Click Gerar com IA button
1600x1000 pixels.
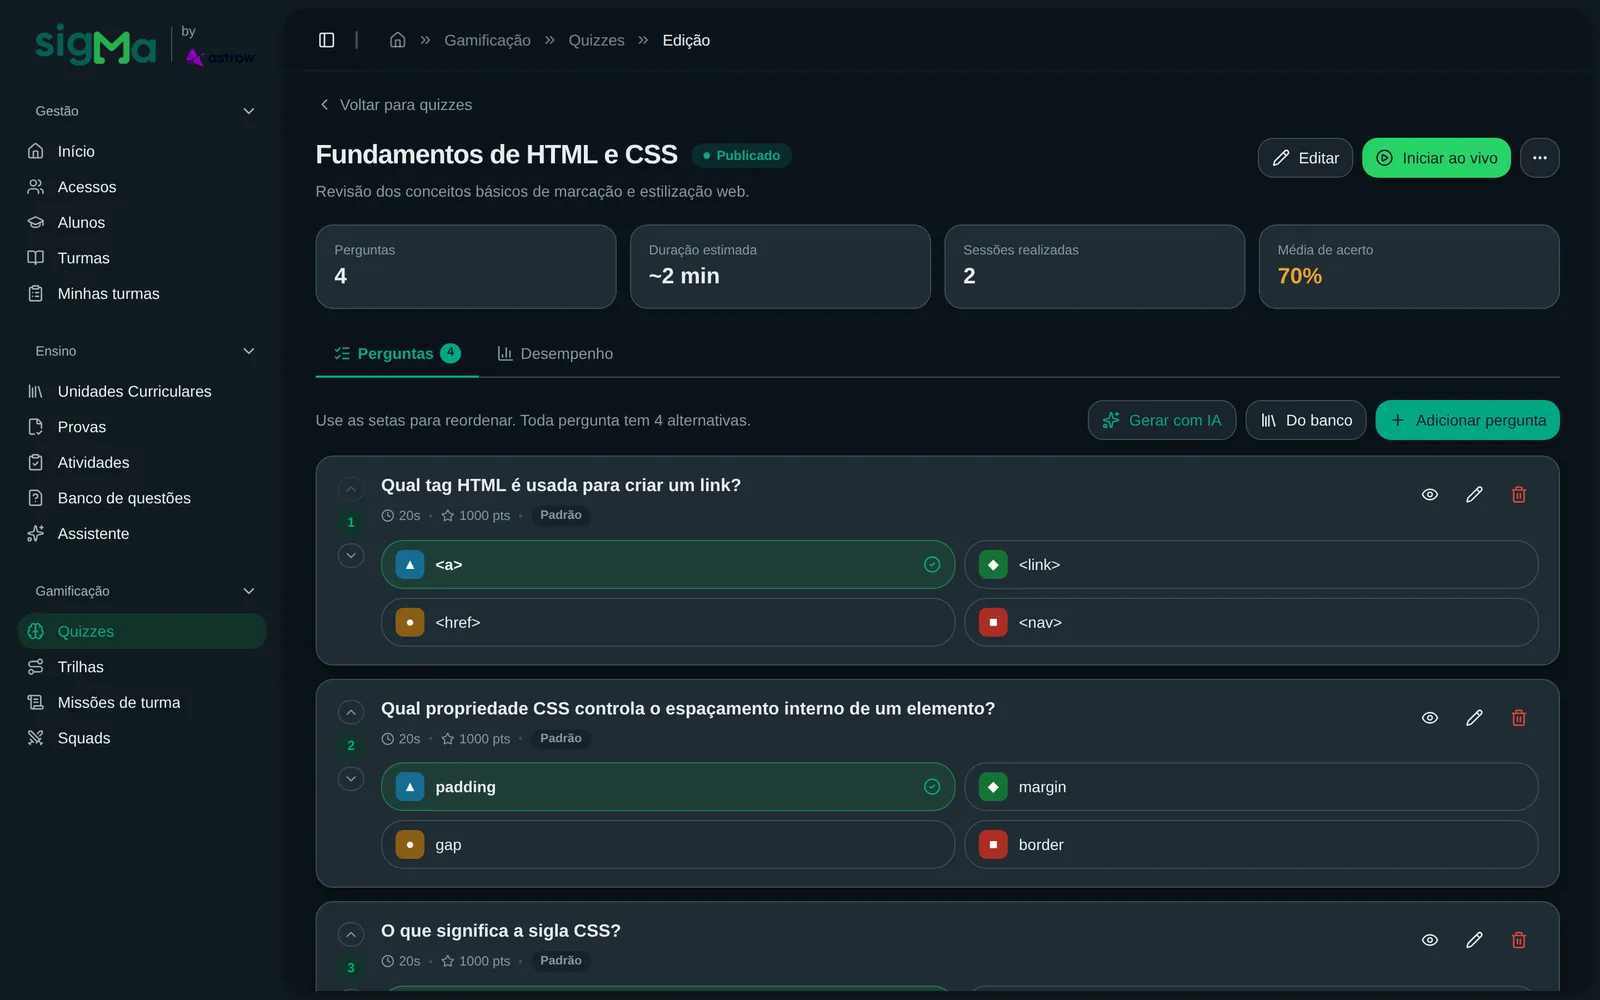tap(1162, 420)
